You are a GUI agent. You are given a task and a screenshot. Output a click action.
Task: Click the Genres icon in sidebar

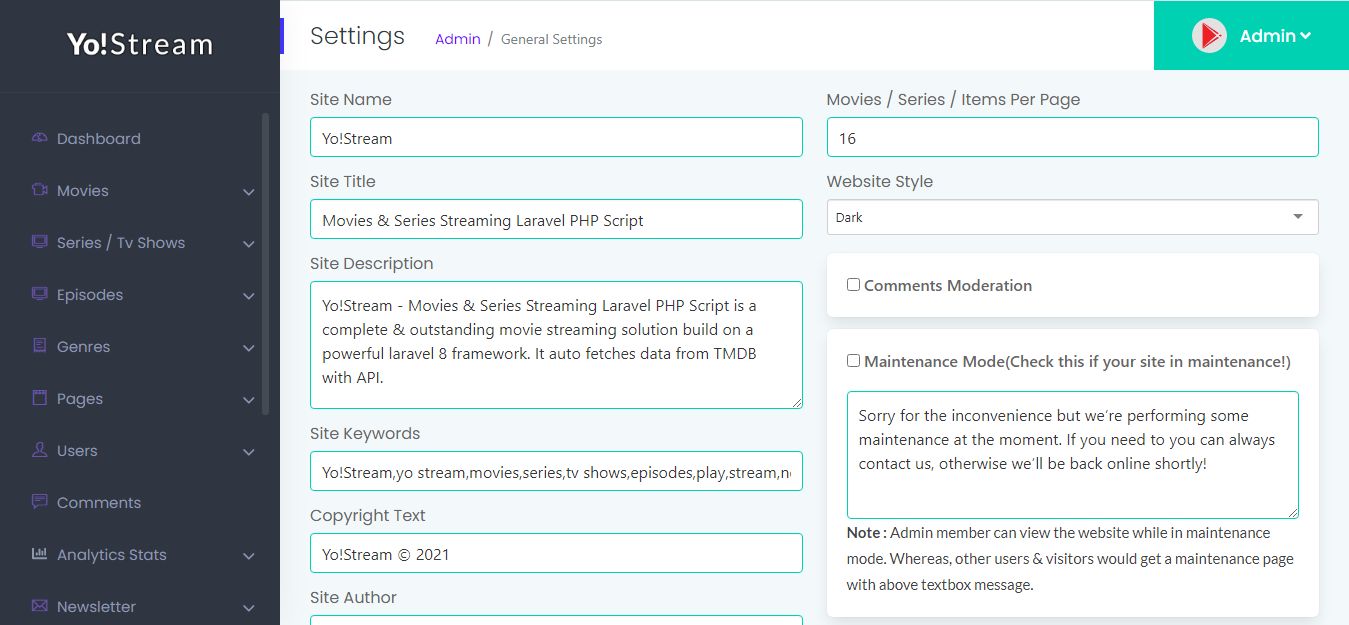[x=40, y=346]
